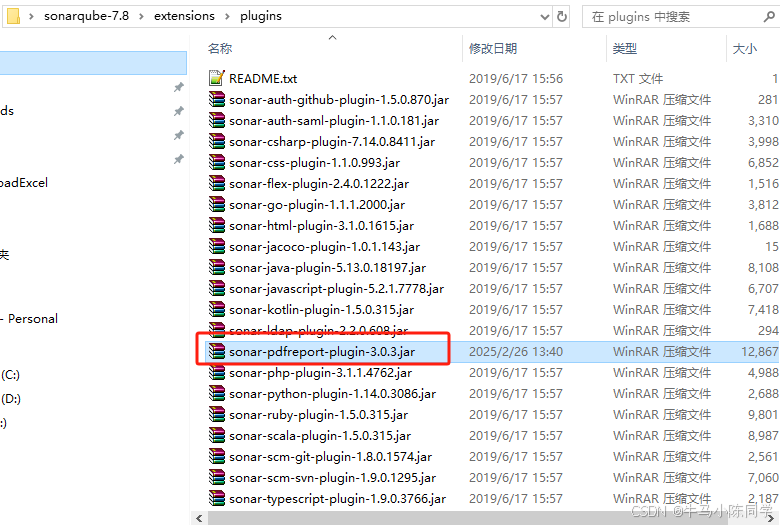This screenshot has width=780, height=525.
Task: Select the plugins breadcrumb segment
Action: 261,16
